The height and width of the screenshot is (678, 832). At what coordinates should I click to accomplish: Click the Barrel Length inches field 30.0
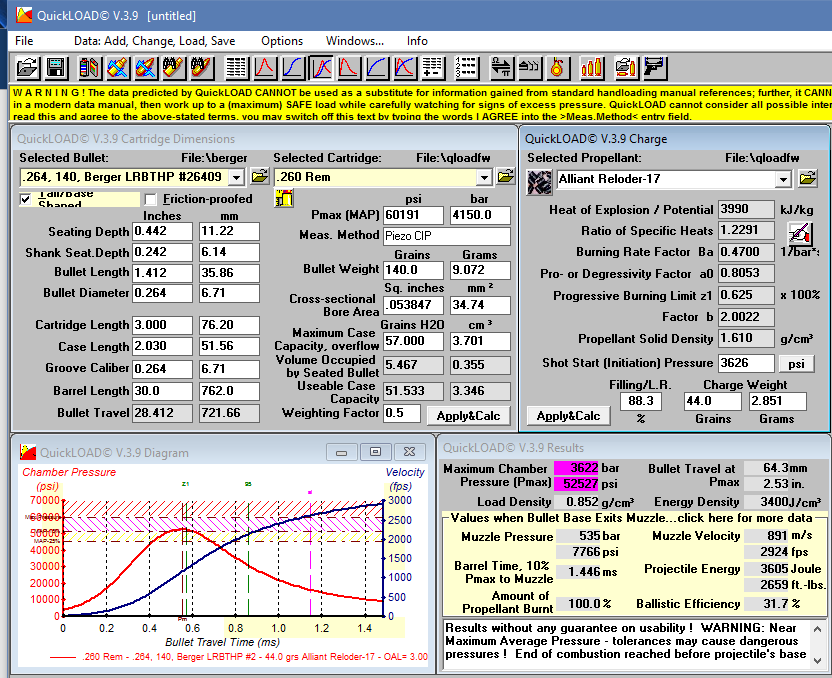coord(162,391)
